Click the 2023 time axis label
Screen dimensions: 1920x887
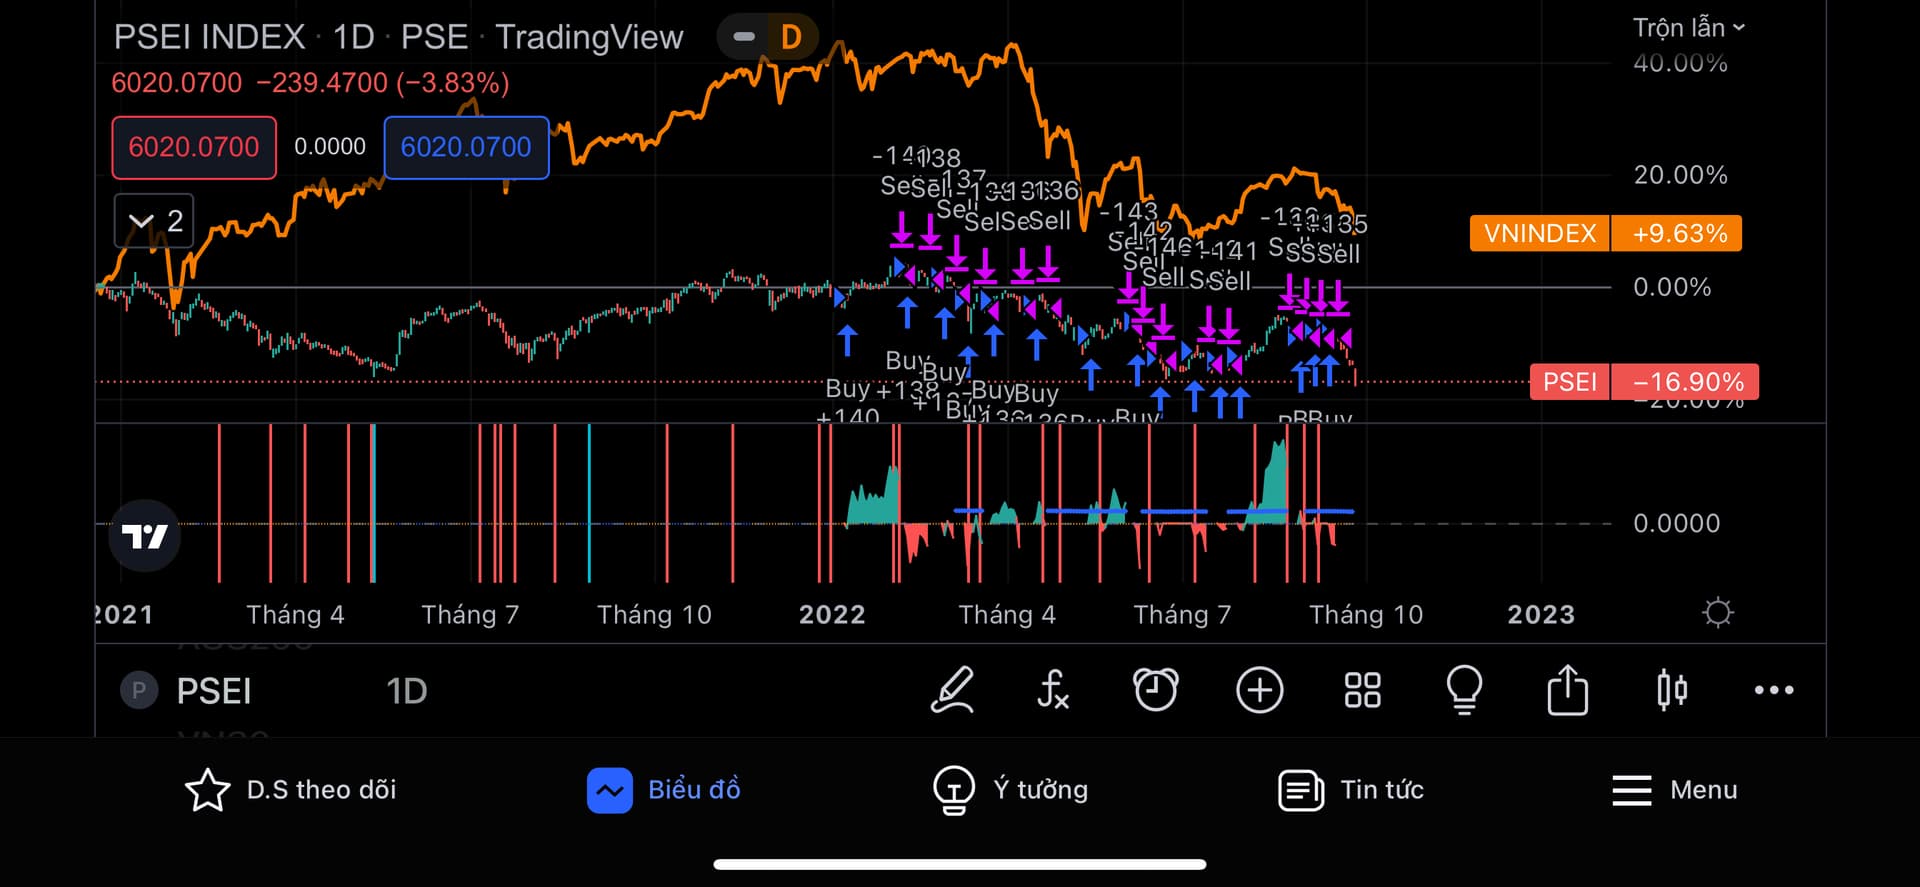tap(1541, 614)
